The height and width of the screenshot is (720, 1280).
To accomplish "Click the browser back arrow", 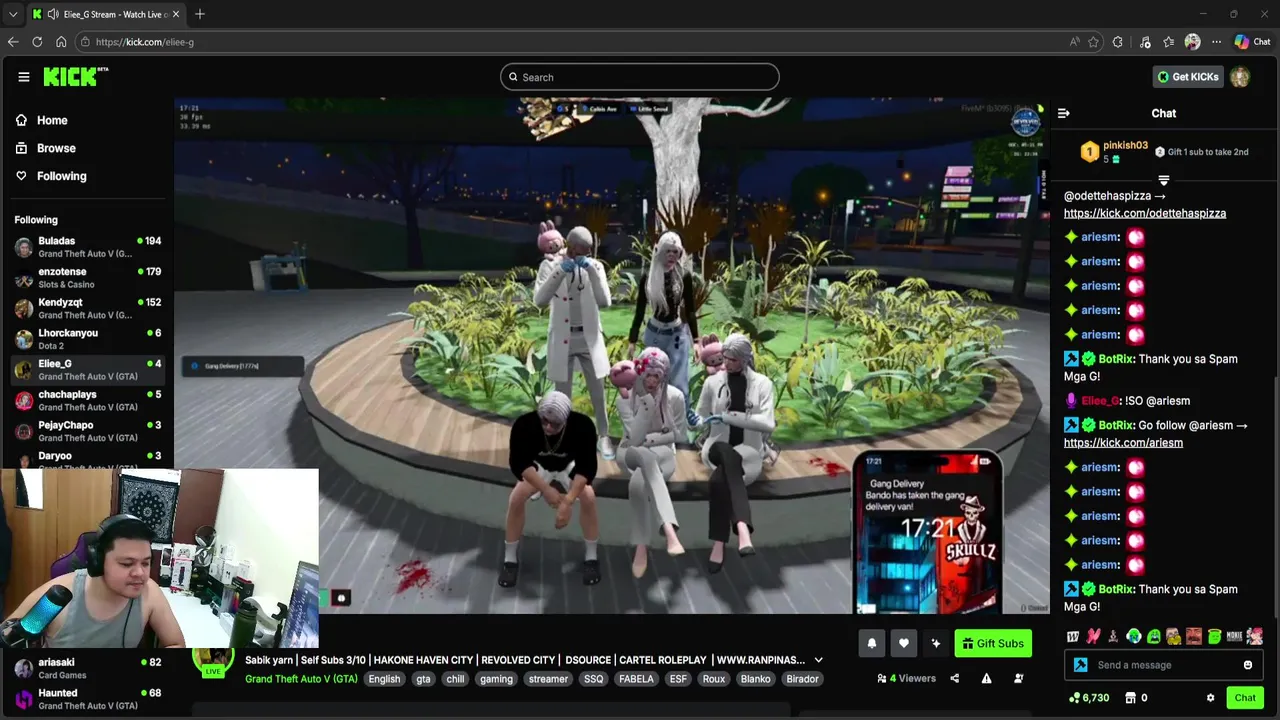I will 13,42.
